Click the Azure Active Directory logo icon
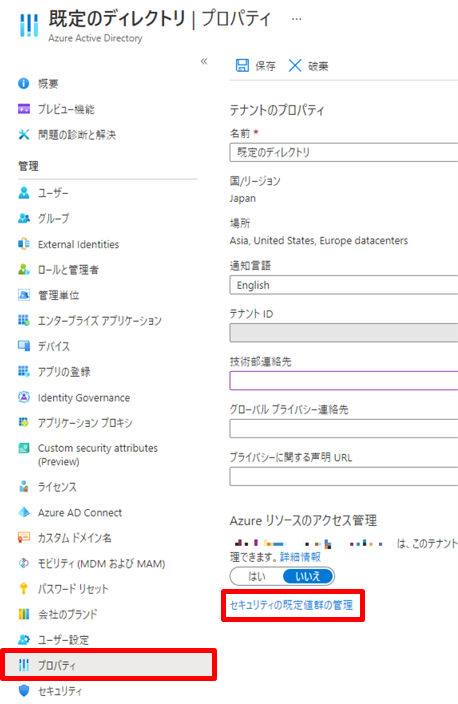Viewport: 458px width, 704px height. (x=29, y=25)
